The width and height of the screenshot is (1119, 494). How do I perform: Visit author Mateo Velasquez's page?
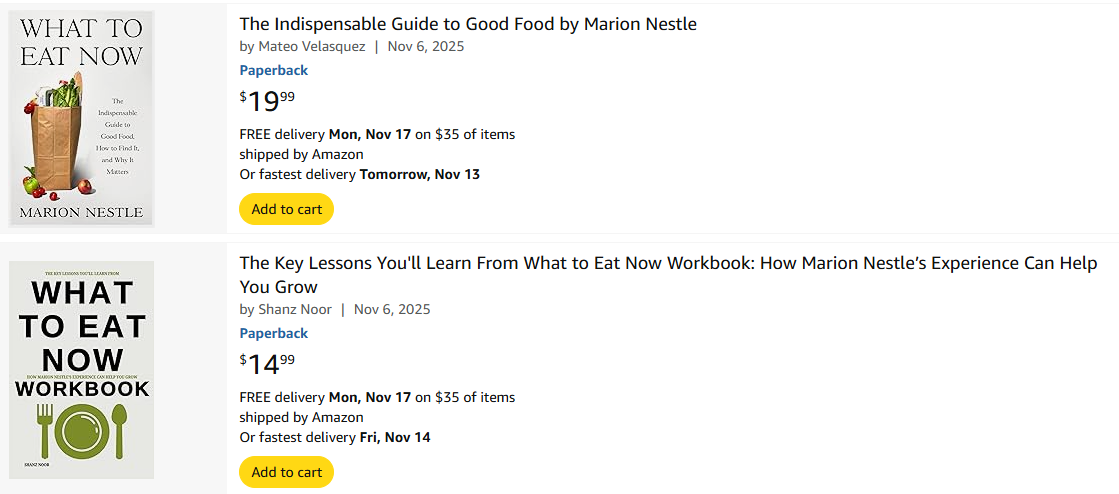tap(311, 46)
